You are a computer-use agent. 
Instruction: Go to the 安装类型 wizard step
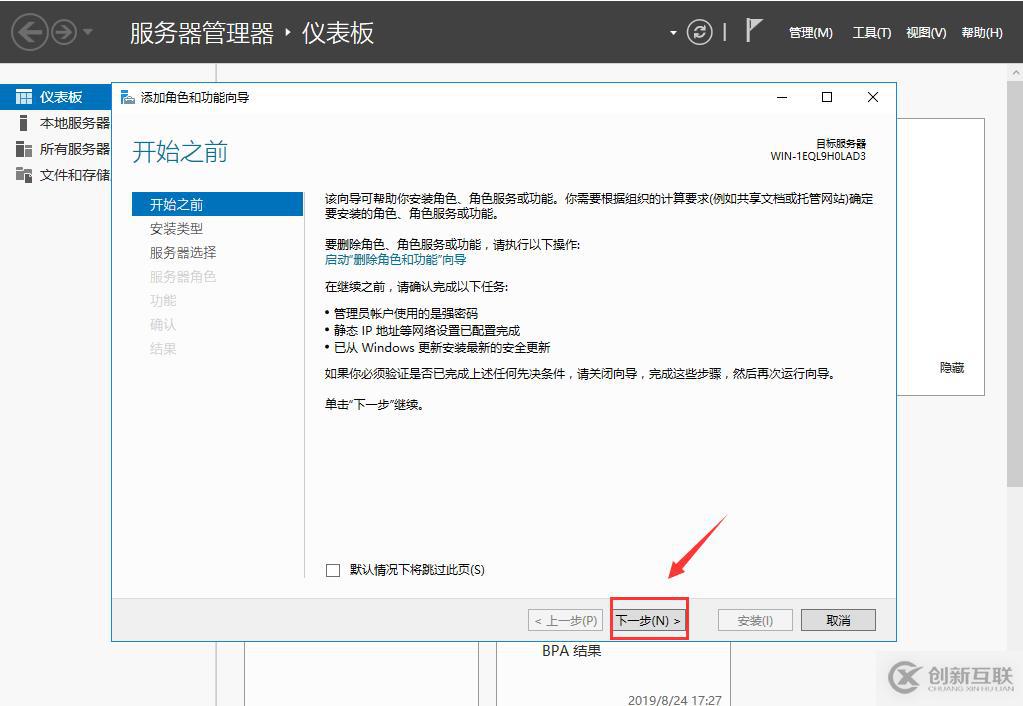click(176, 228)
